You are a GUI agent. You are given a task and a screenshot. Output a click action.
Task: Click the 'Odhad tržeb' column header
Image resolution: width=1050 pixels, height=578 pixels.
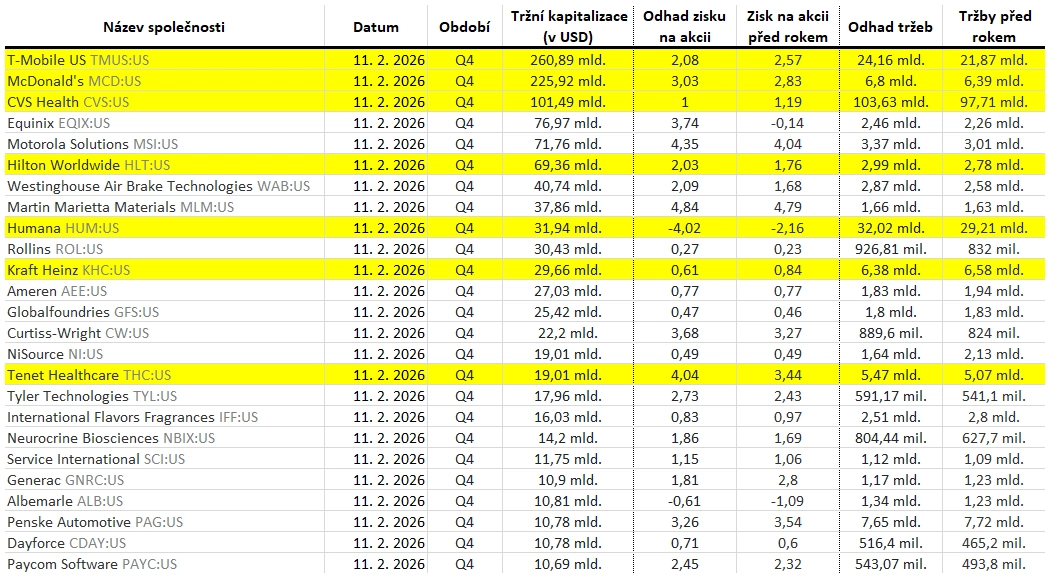[x=890, y=27]
